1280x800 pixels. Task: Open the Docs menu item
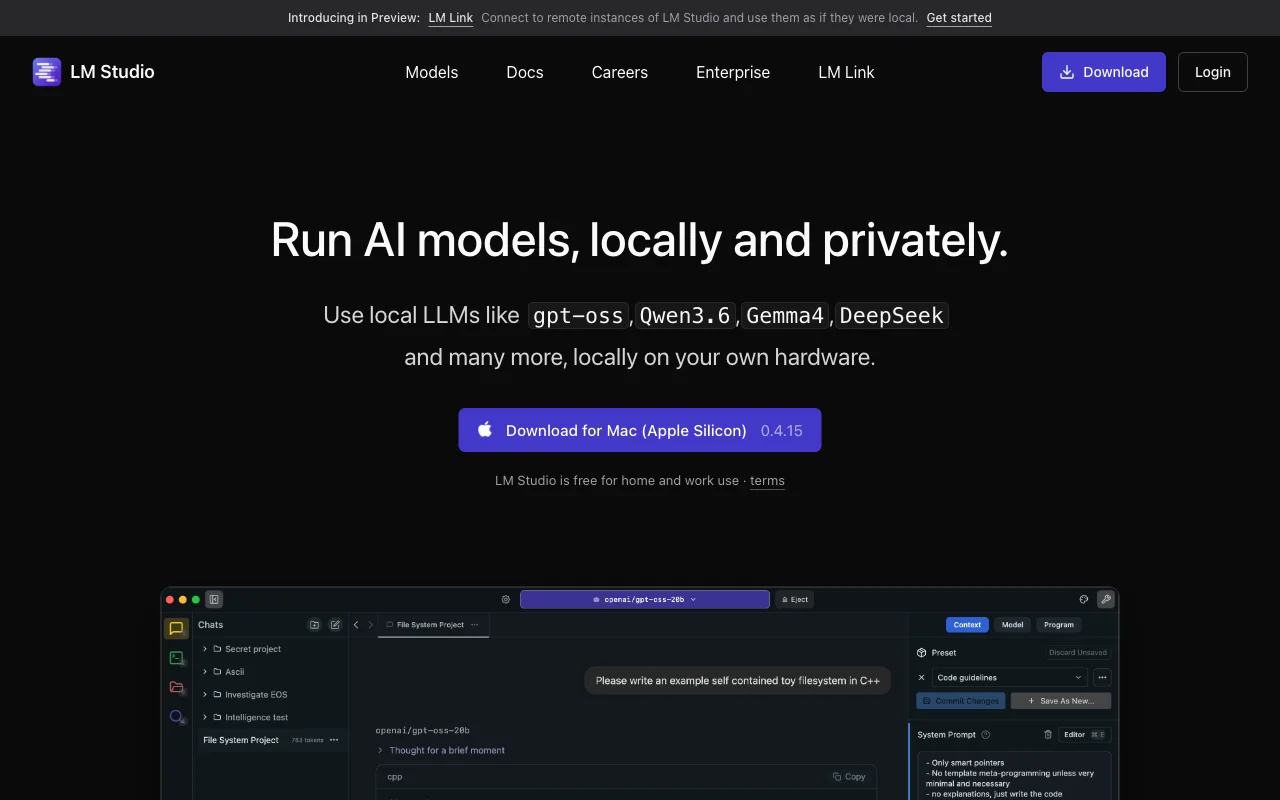point(525,72)
